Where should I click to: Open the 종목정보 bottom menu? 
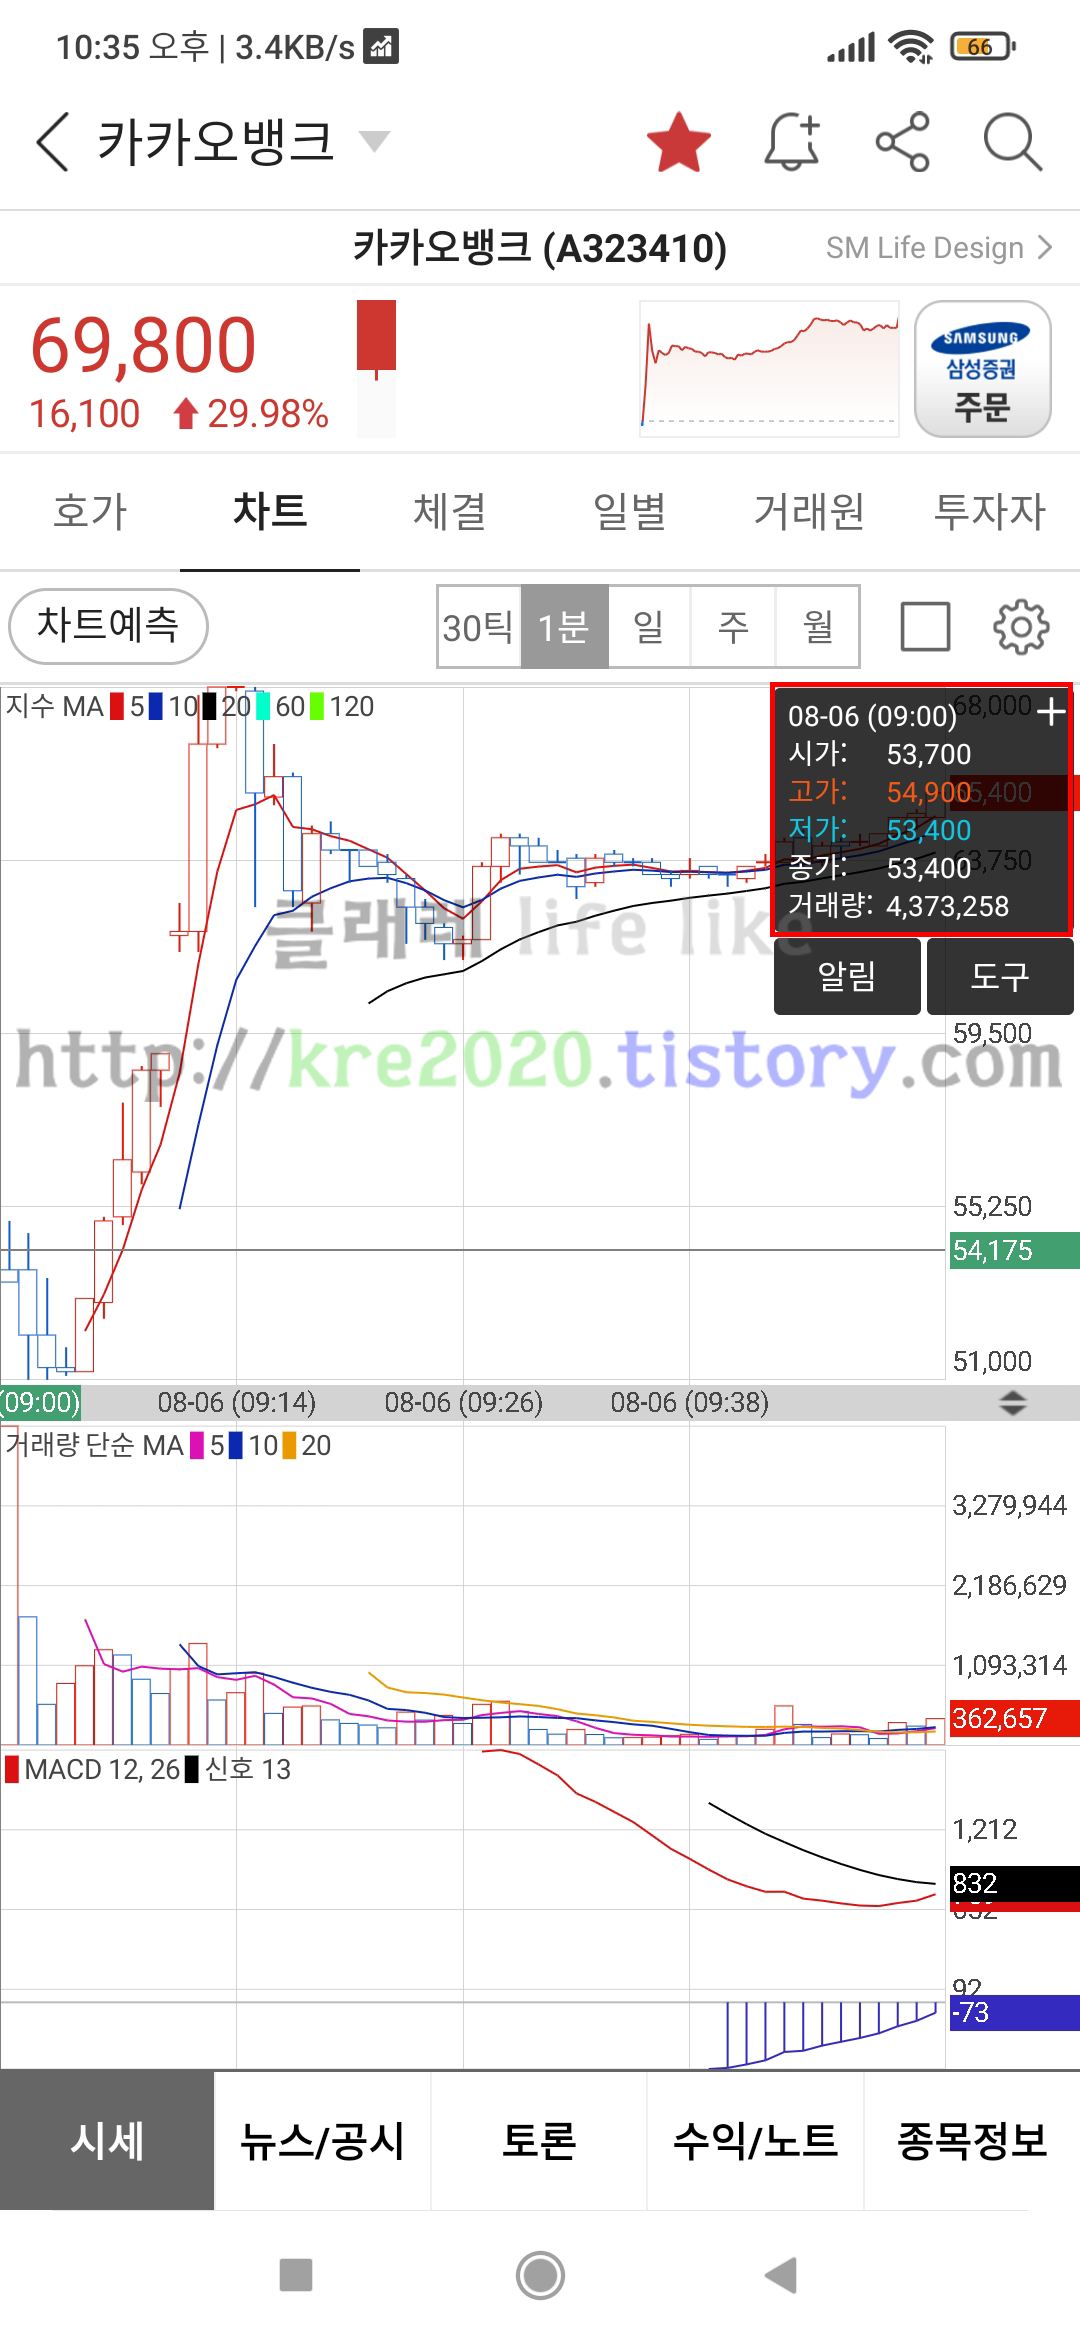click(x=972, y=2141)
